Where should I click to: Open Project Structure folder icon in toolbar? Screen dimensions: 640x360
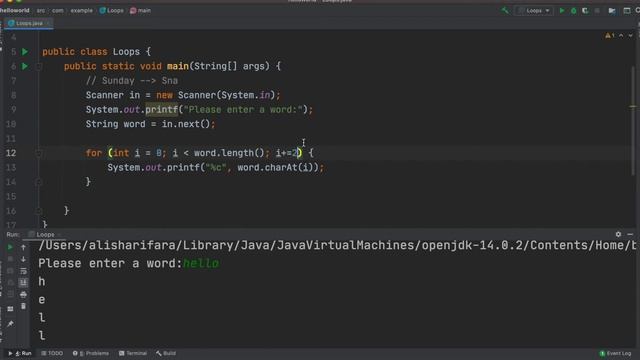(x=612, y=11)
